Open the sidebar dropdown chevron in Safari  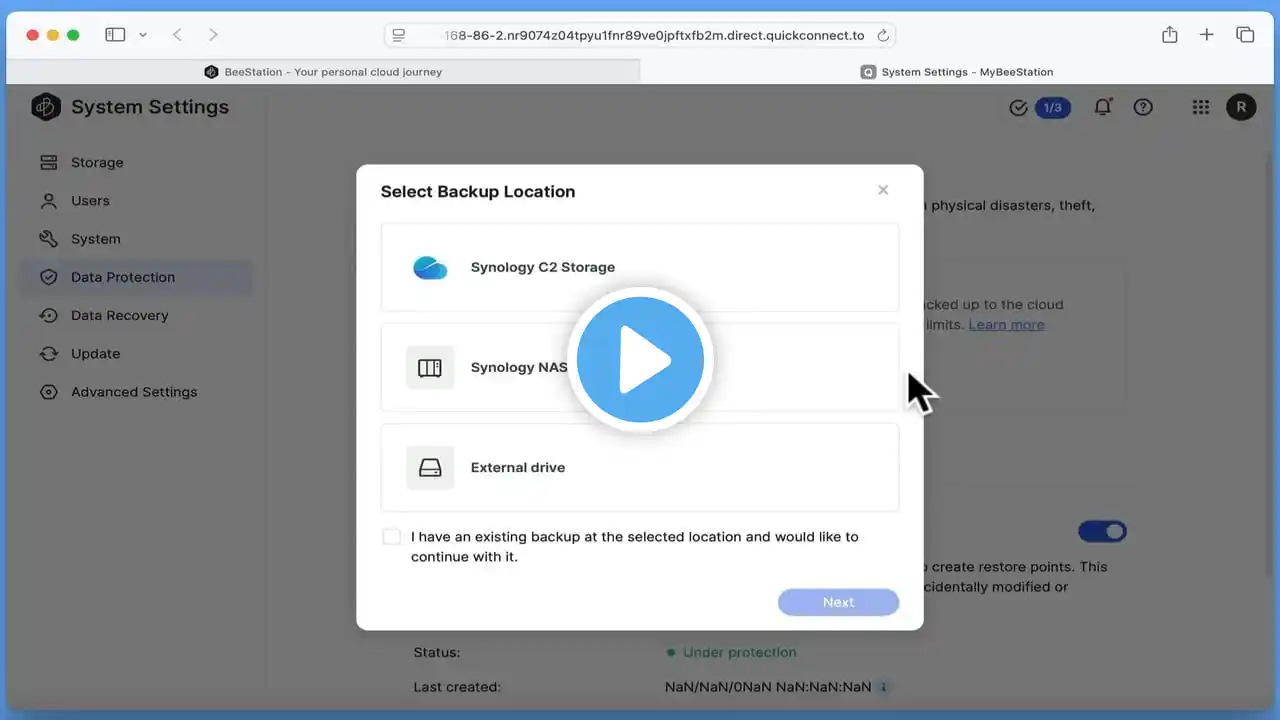coord(143,35)
